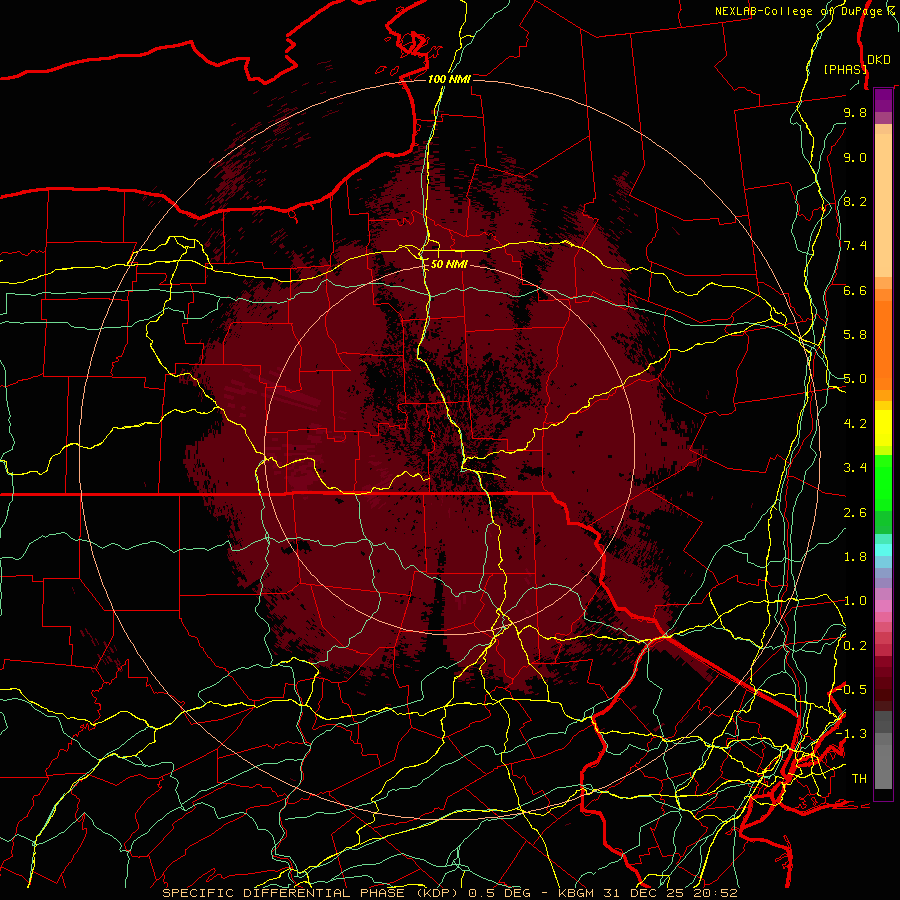Viewport: 900px width, 900px height.
Task: Click the pink band near the 1.0 value
Action: tap(883, 606)
